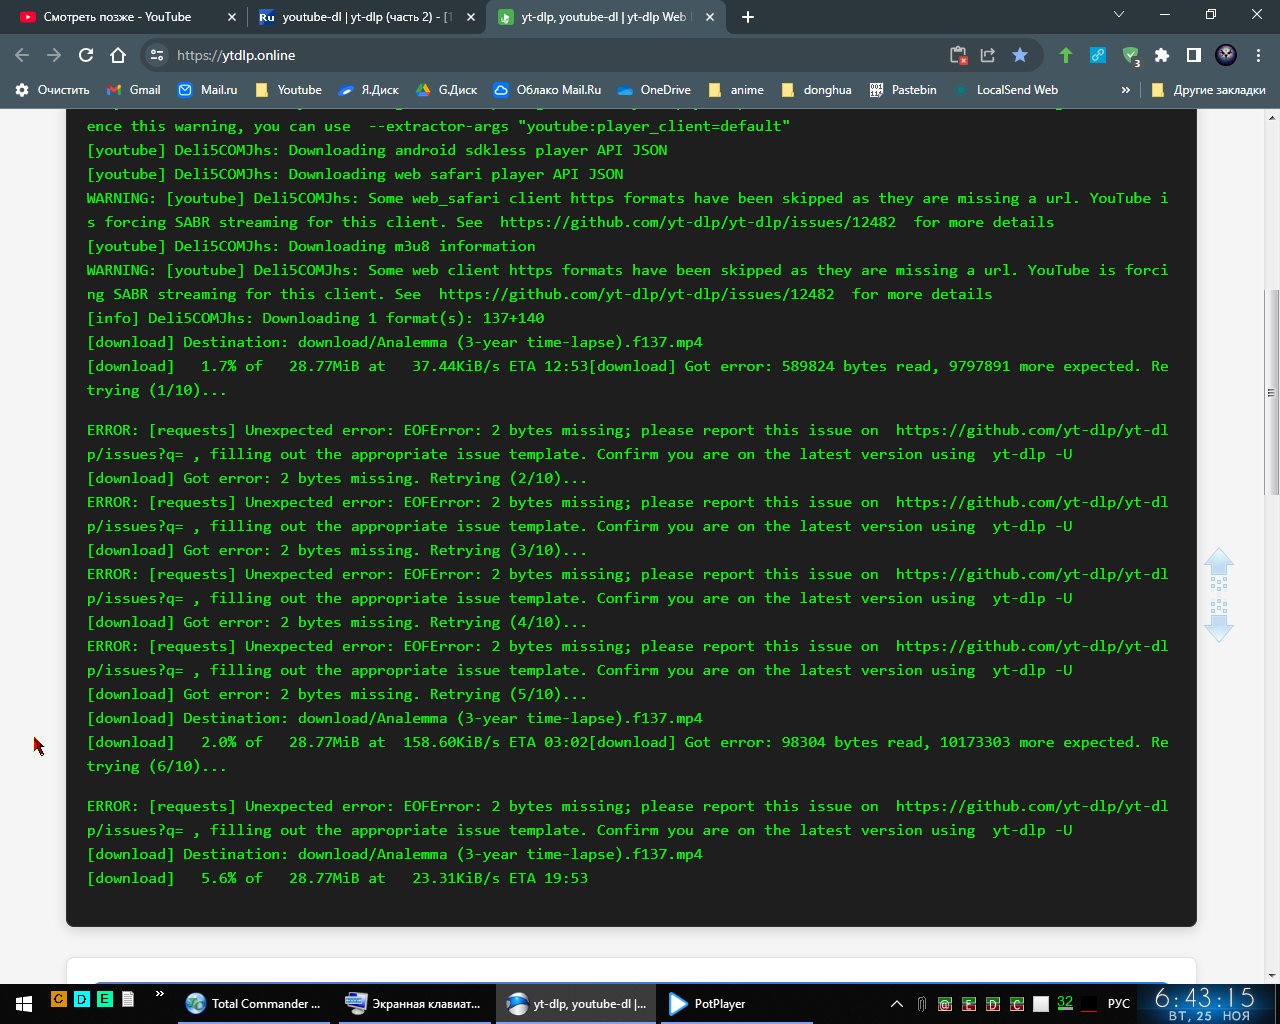Screen dimensions: 1280x1024
Task: Expand the tab search dropdown
Action: coord(1119,15)
